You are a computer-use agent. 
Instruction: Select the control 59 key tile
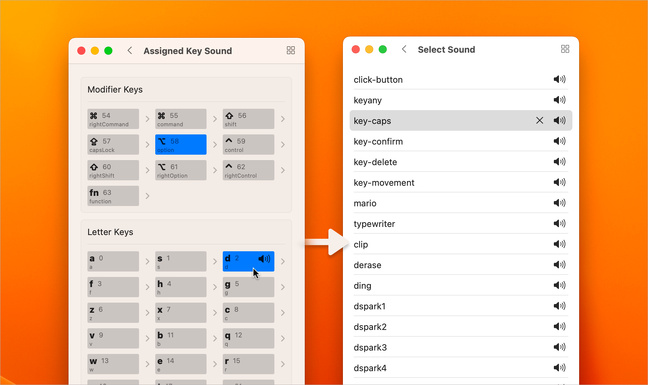click(x=248, y=145)
